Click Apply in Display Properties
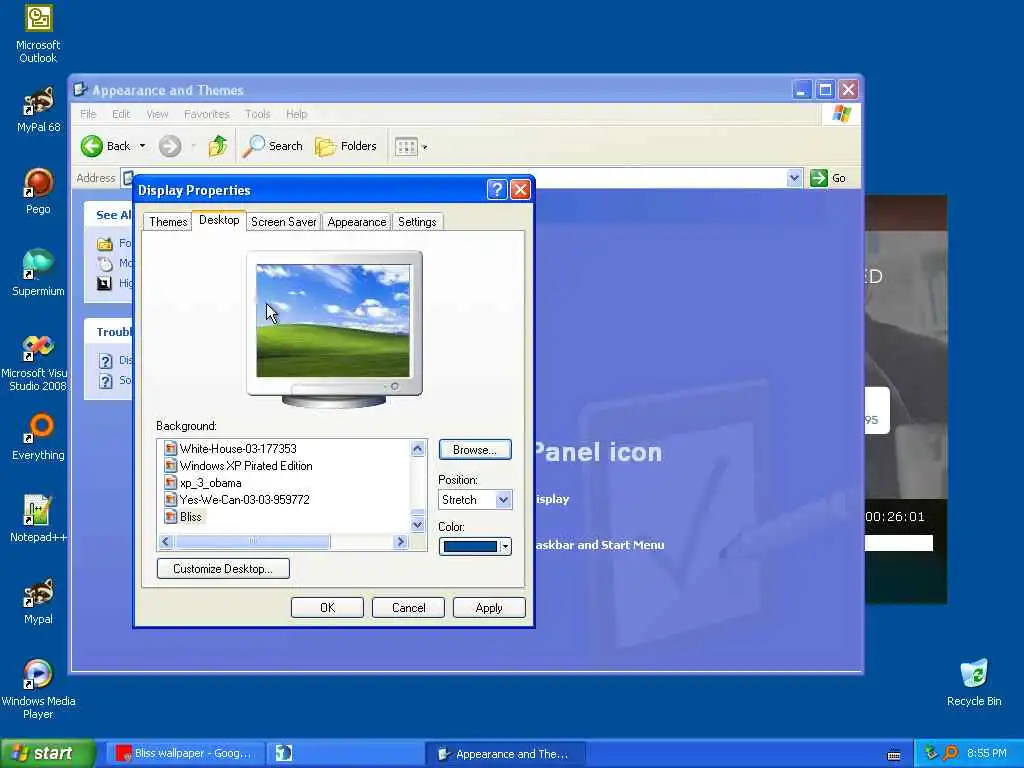1024x768 pixels. coord(489,607)
